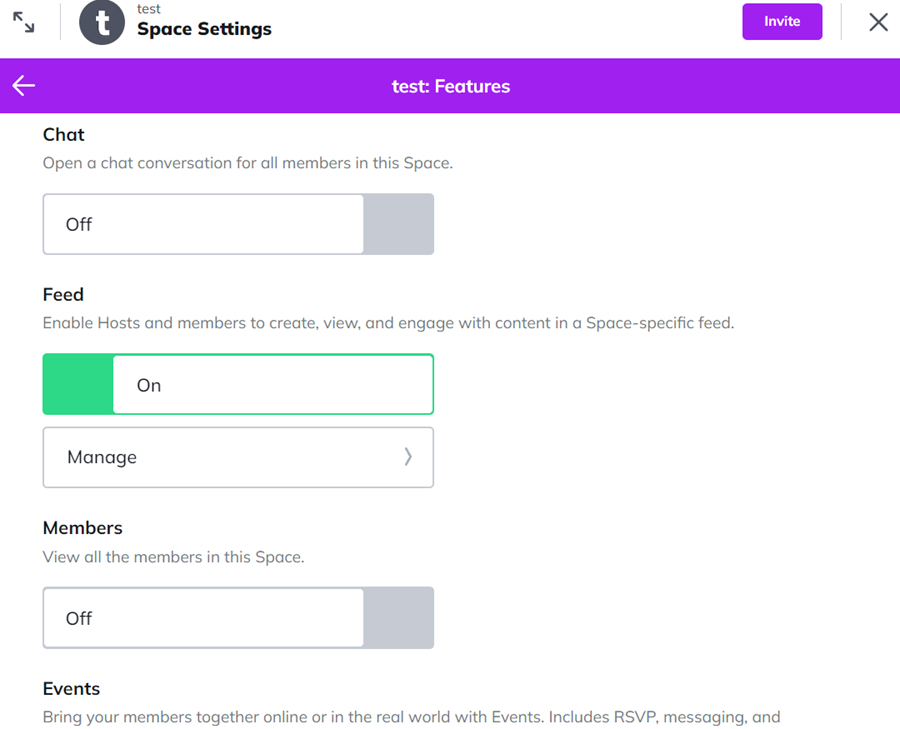
Task: Select the Members section heading
Action: pyautogui.click(x=83, y=528)
